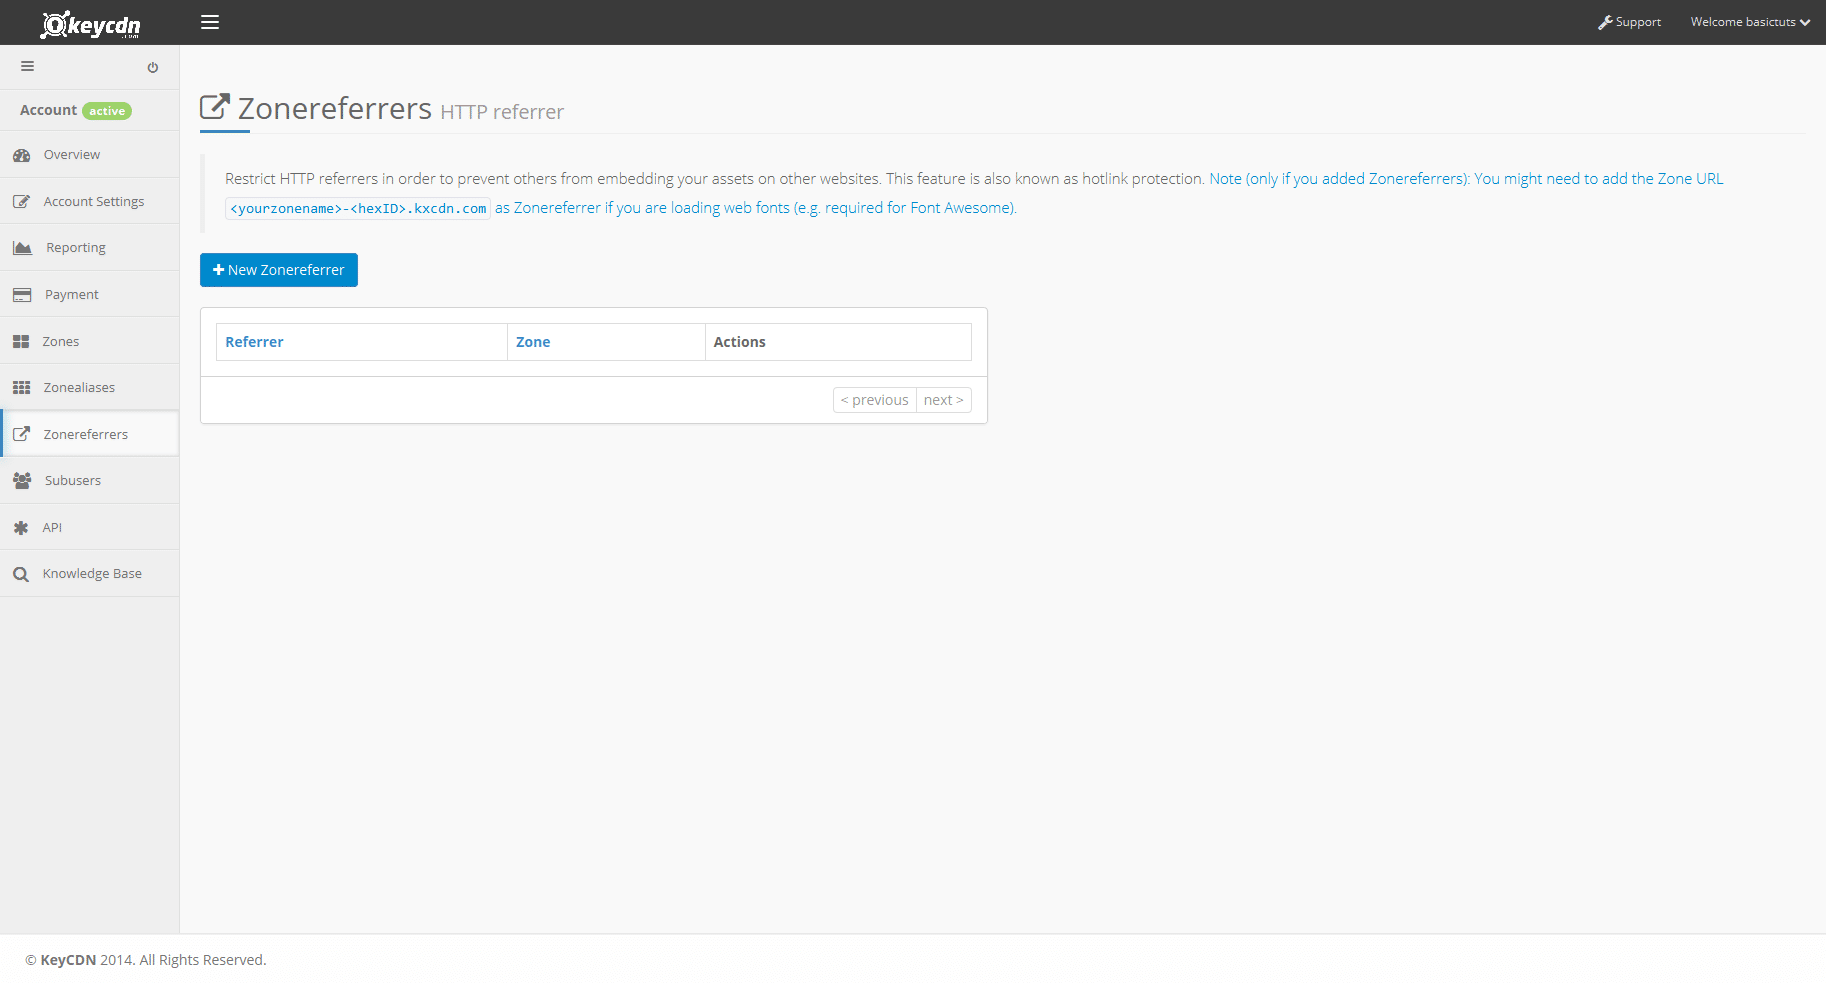Open Subusers people icon
1826x983 pixels.
point(22,481)
